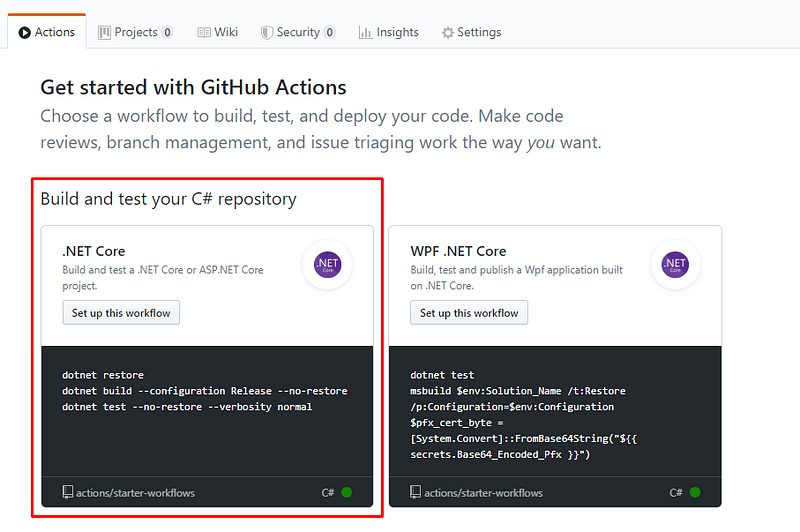Image resolution: width=800 pixels, height=532 pixels.
Task: Click the Wiki book icon
Action: (204, 32)
